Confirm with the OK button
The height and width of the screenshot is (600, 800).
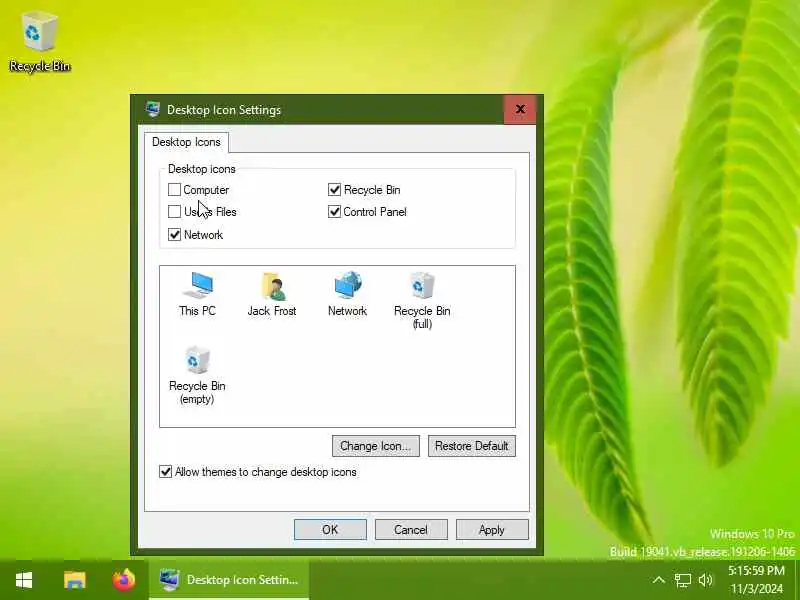coord(330,530)
